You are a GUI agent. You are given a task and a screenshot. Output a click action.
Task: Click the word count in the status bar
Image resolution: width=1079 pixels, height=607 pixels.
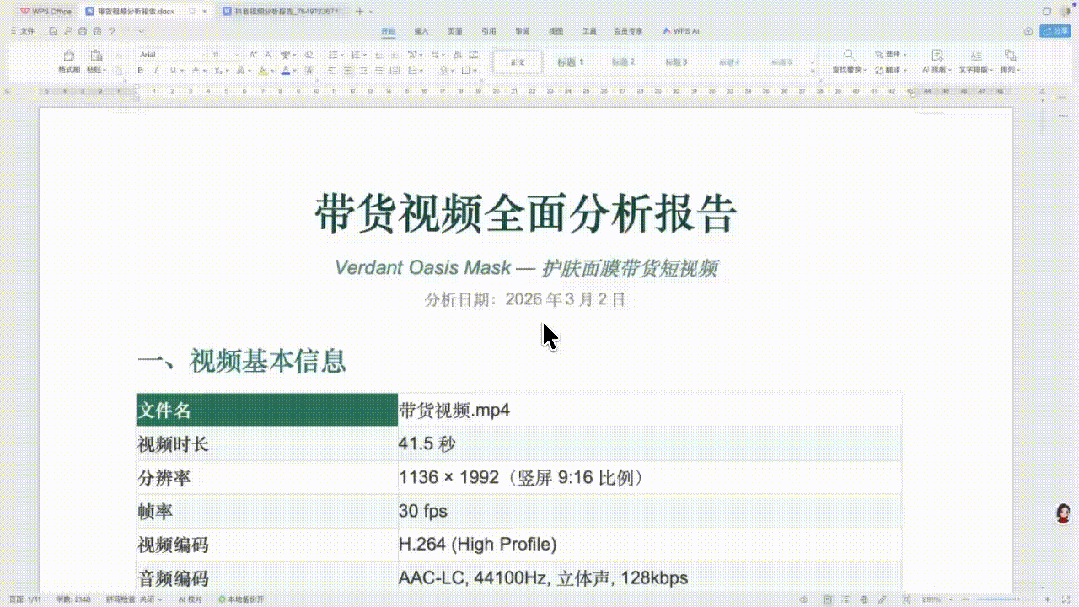(70, 596)
